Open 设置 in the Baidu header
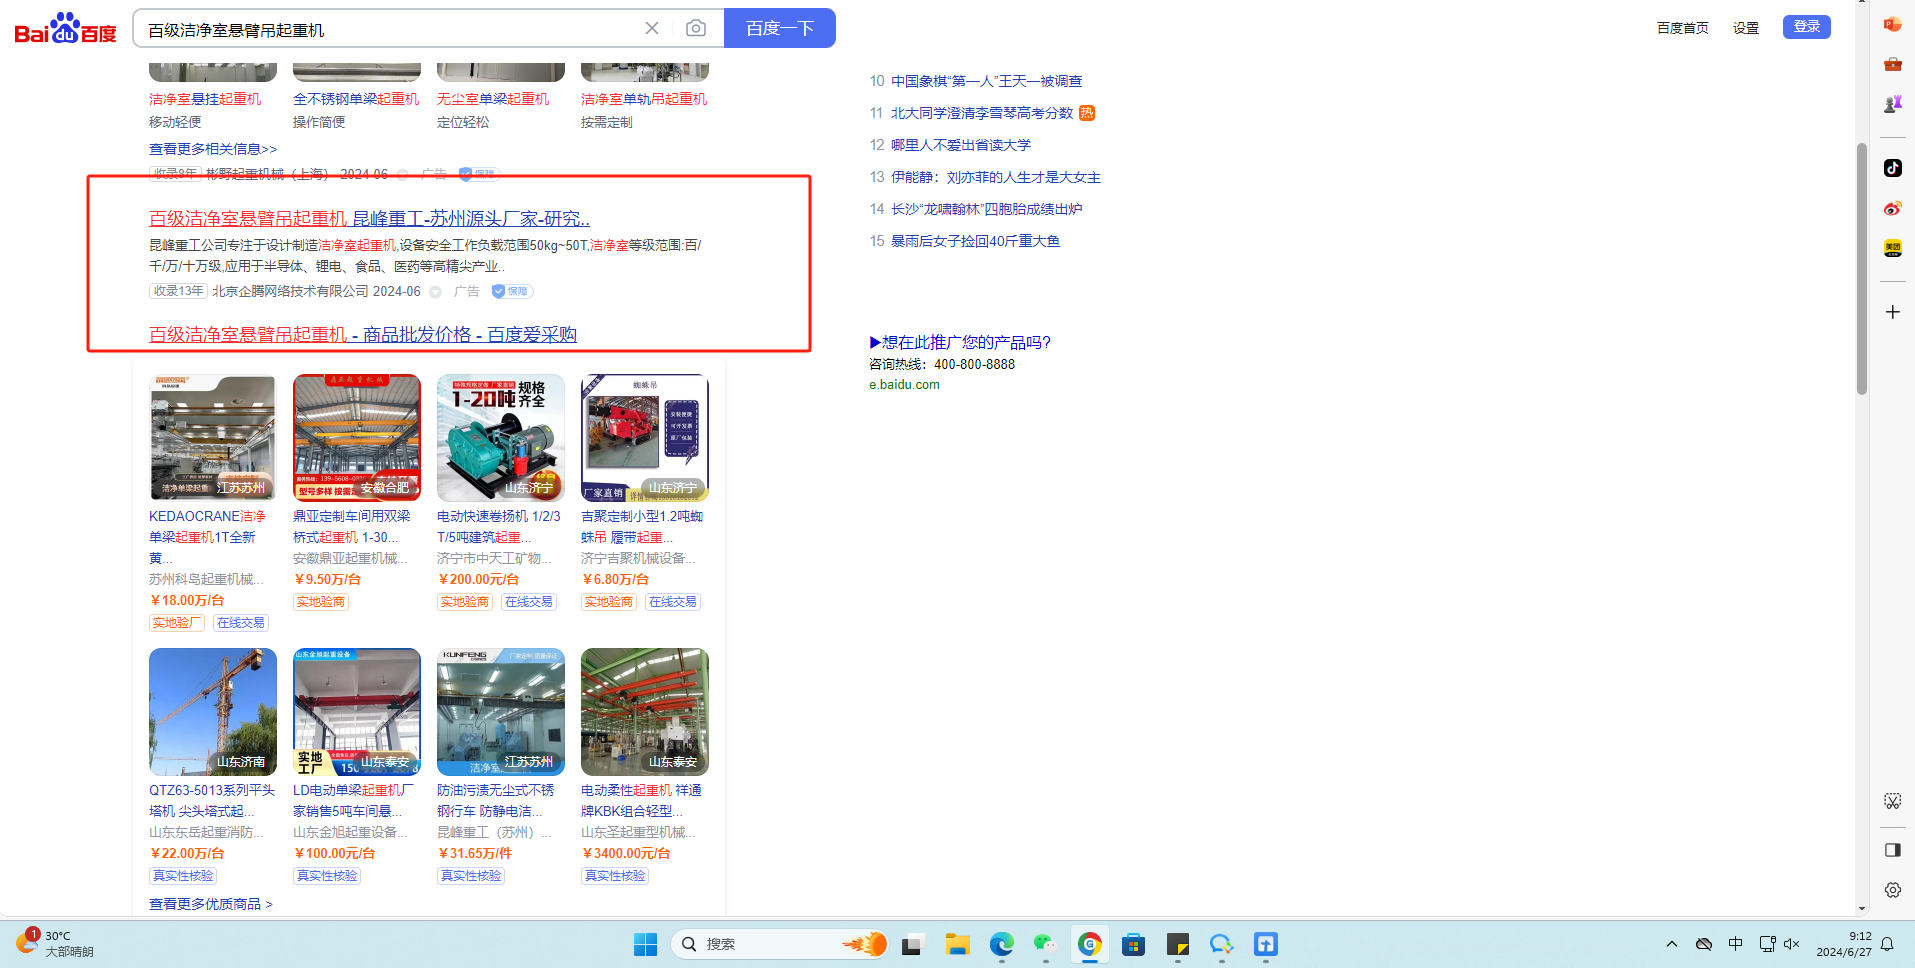Screen dimensions: 1915x968 (x=1746, y=28)
